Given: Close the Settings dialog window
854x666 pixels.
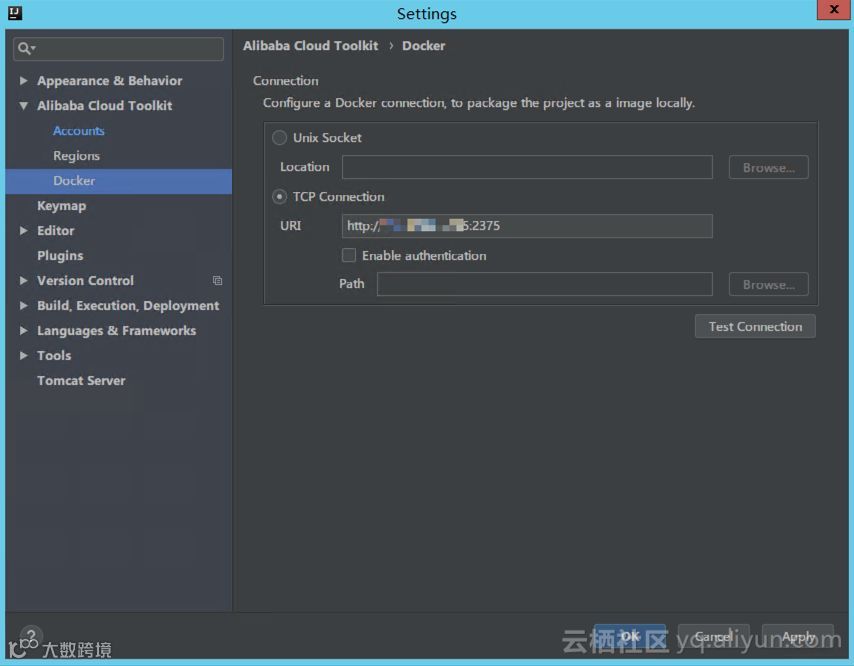Looking at the screenshot, I should (x=833, y=10).
